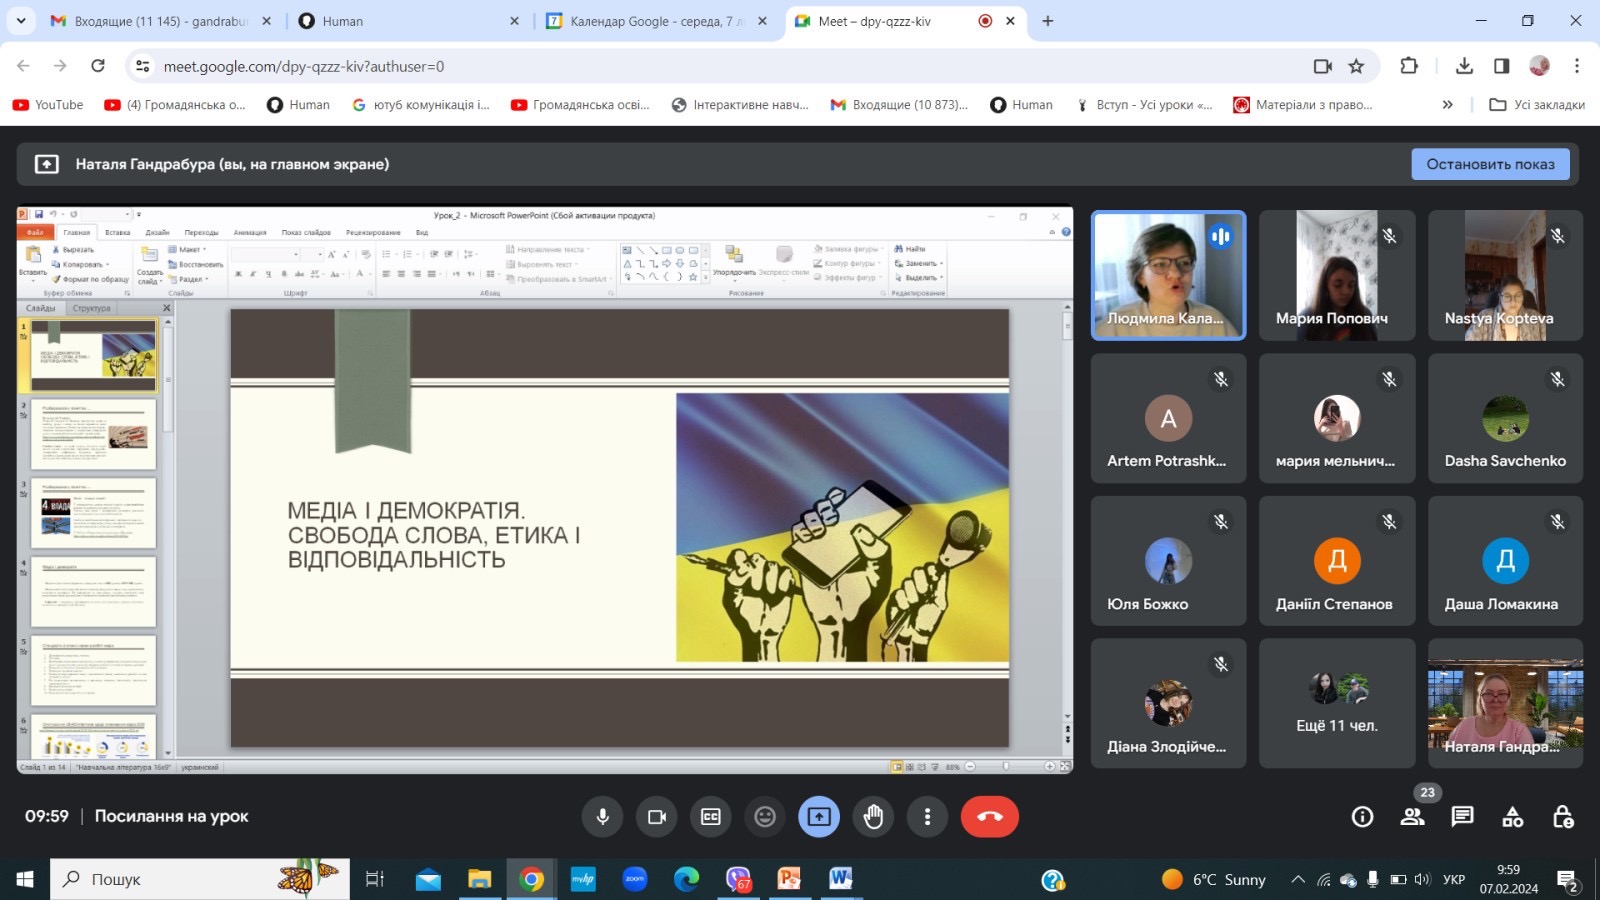Open Анимация ribbon tab
Image resolution: width=1600 pixels, height=900 pixels.
click(250, 232)
